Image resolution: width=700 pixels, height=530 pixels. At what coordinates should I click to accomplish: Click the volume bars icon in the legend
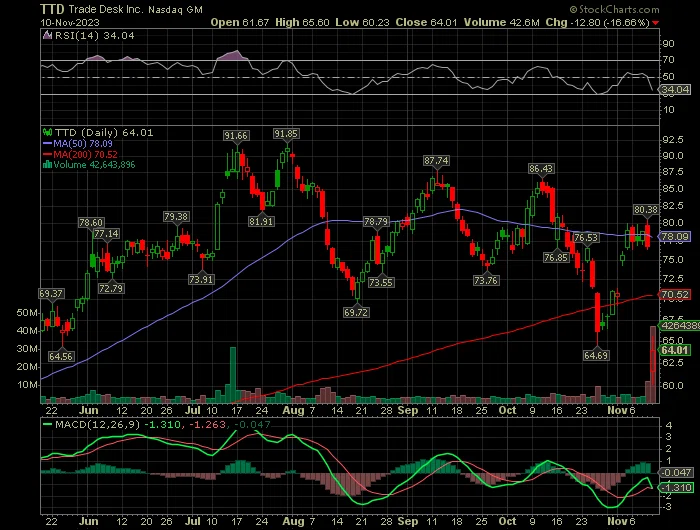click(x=47, y=165)
